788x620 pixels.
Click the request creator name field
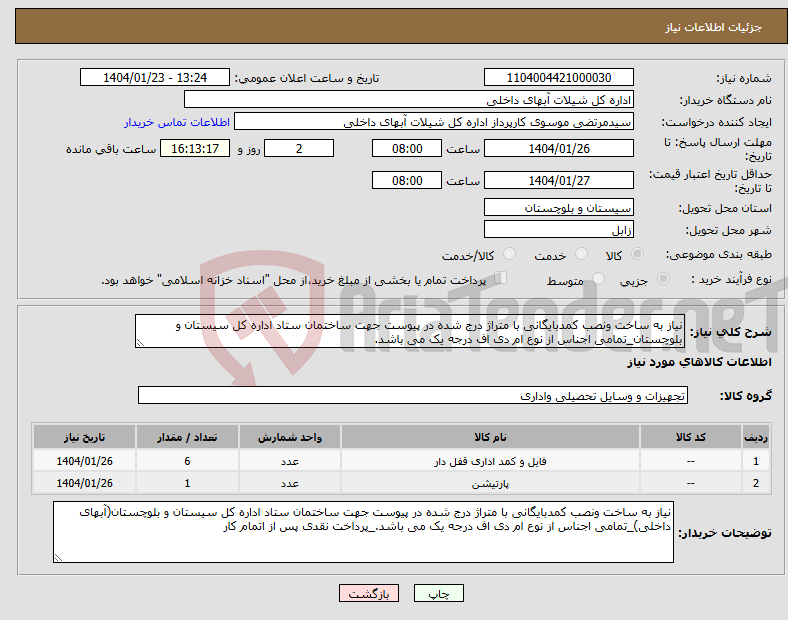click(434, 122)
